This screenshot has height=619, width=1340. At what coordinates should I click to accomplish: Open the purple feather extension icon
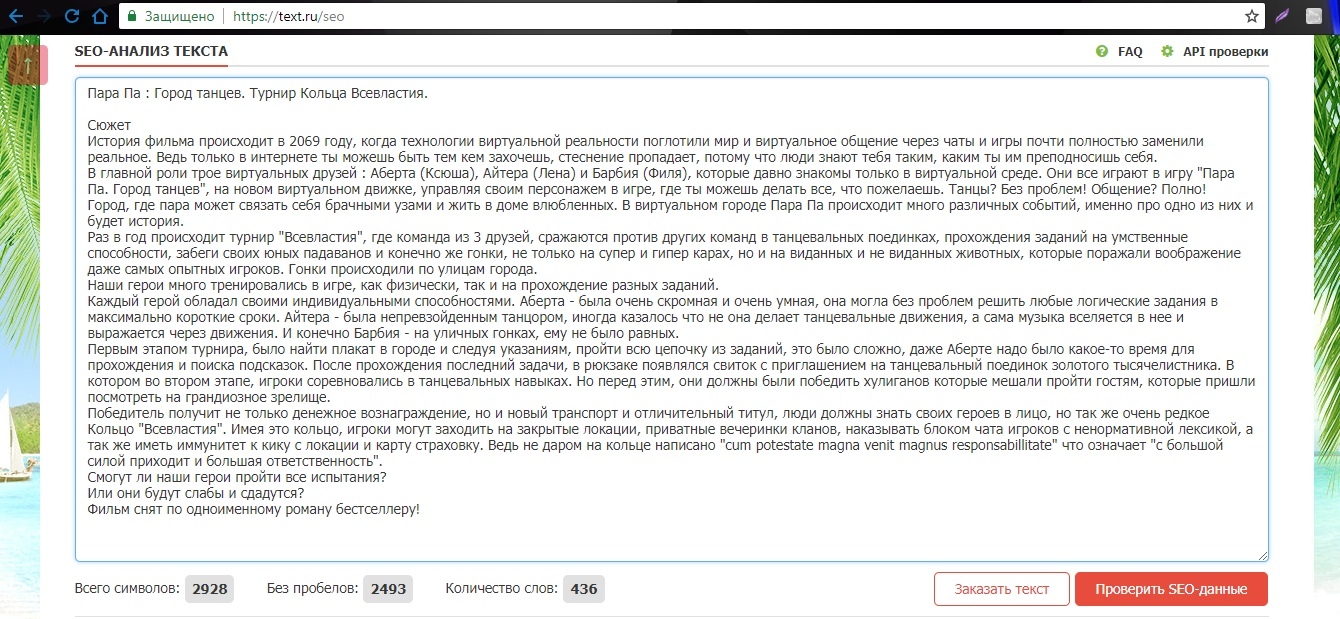point(1282,17)
